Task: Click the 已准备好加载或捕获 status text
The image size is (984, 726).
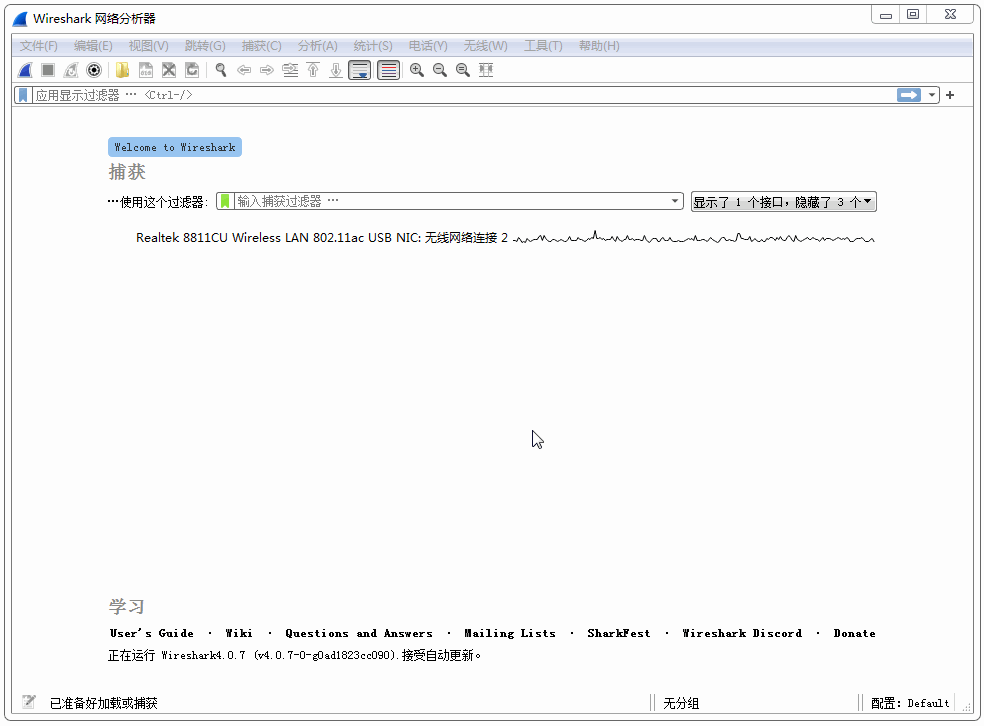Action: (104, 703)
